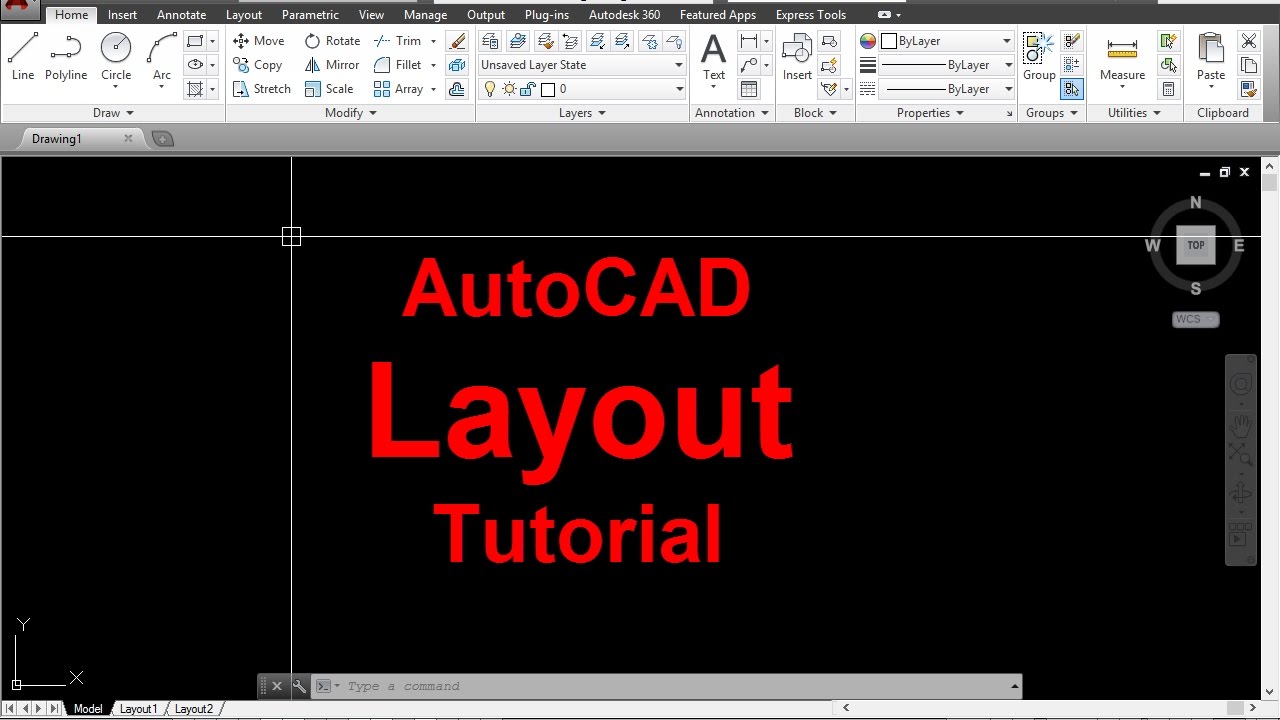The image size is (1280, 720).
Task: Expand the Draw panel
Action: (113, 113)
